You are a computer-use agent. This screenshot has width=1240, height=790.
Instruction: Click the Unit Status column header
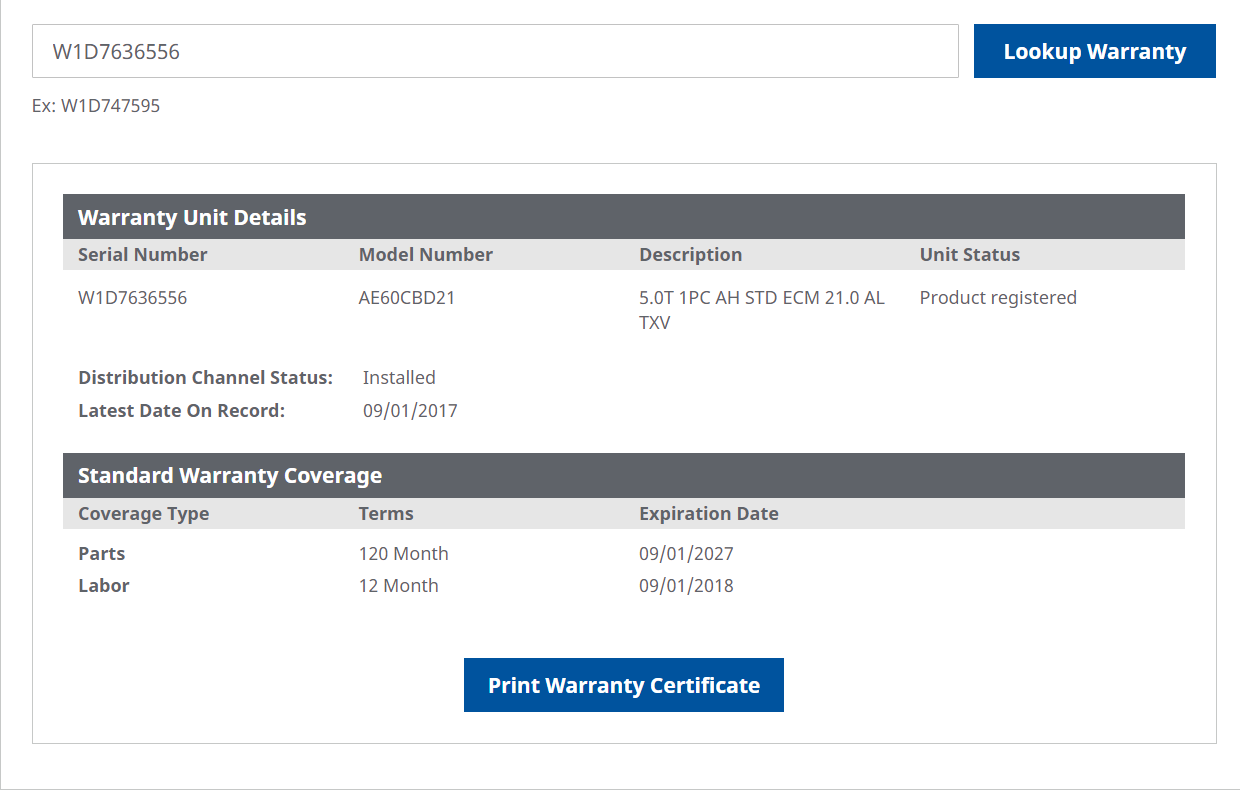970,254
